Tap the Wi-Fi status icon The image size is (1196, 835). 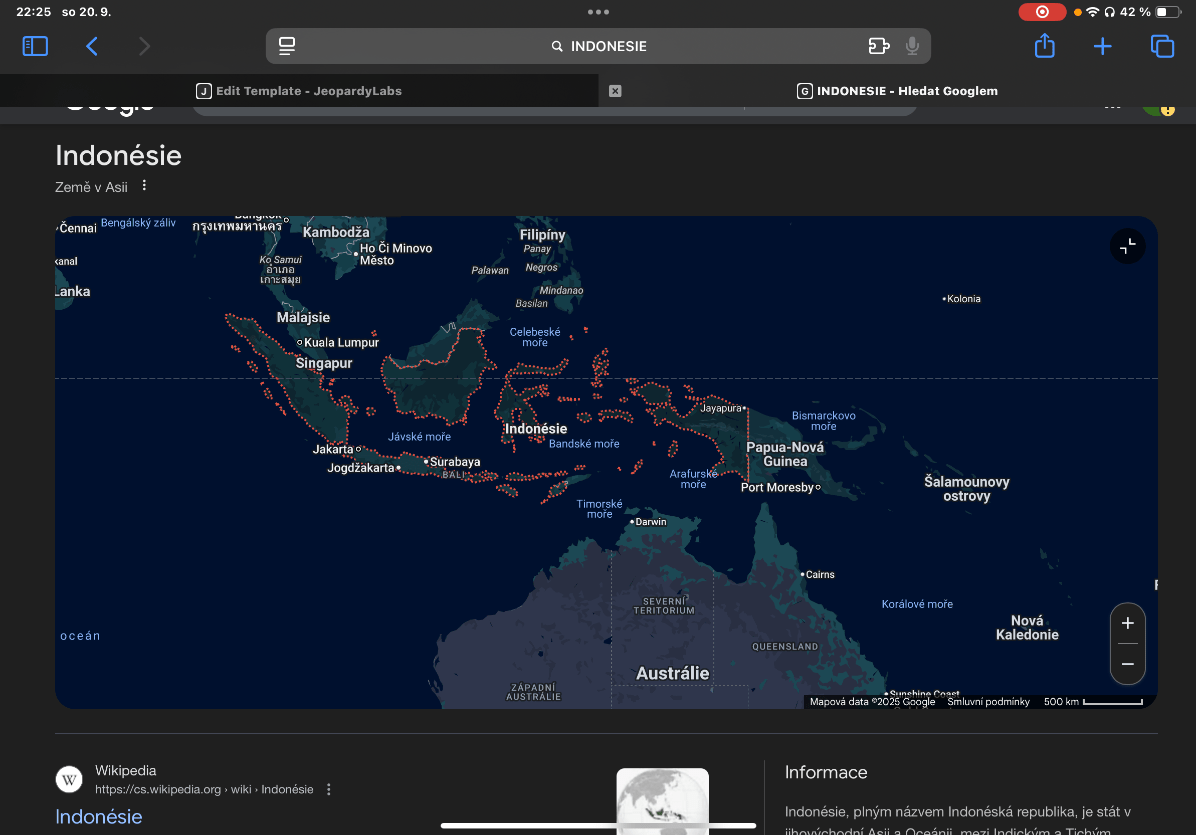point(1092,11)
